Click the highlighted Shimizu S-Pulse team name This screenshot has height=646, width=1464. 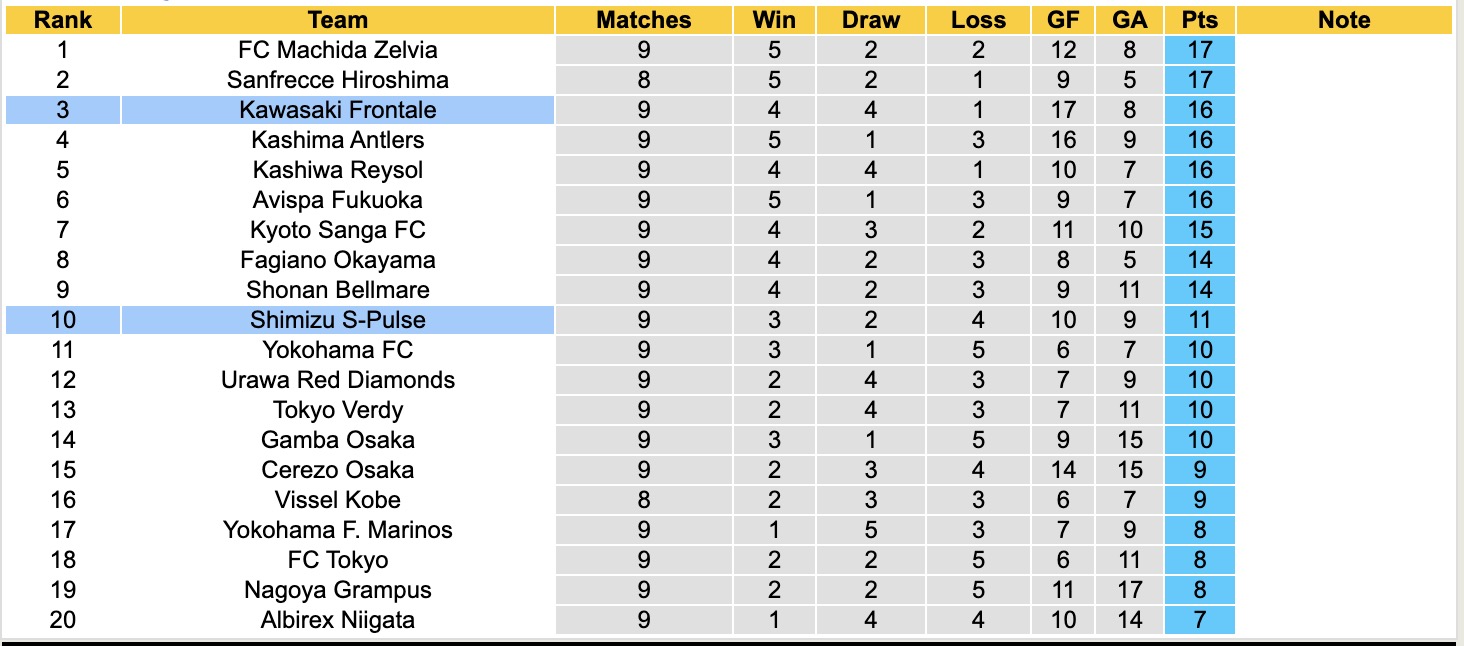click(x=338, y=320)
